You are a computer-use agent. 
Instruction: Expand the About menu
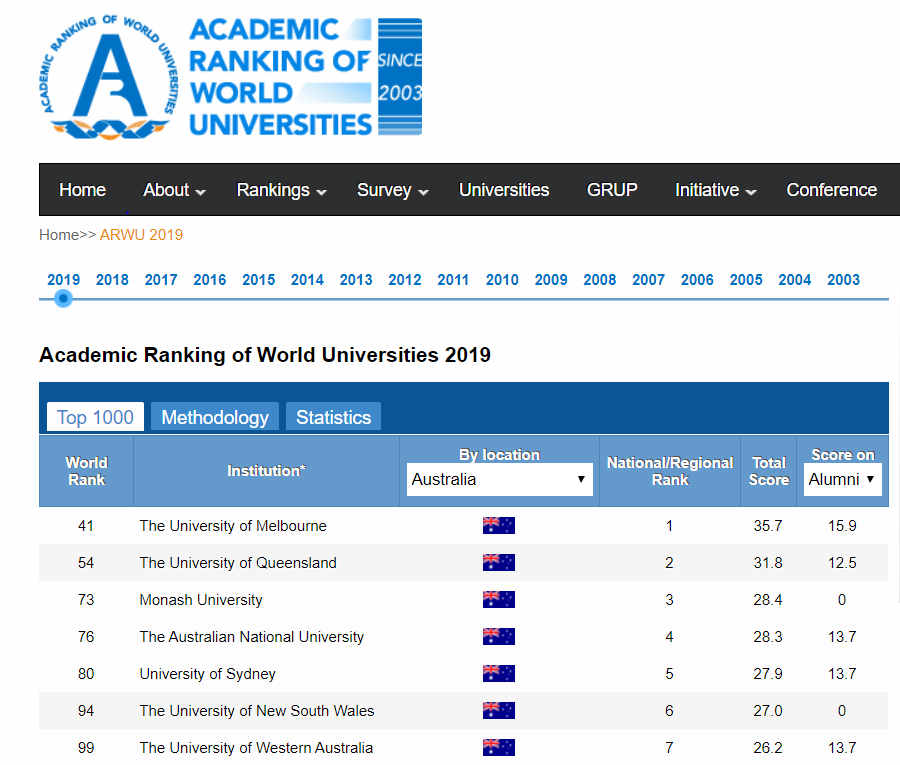pos(174,190)
